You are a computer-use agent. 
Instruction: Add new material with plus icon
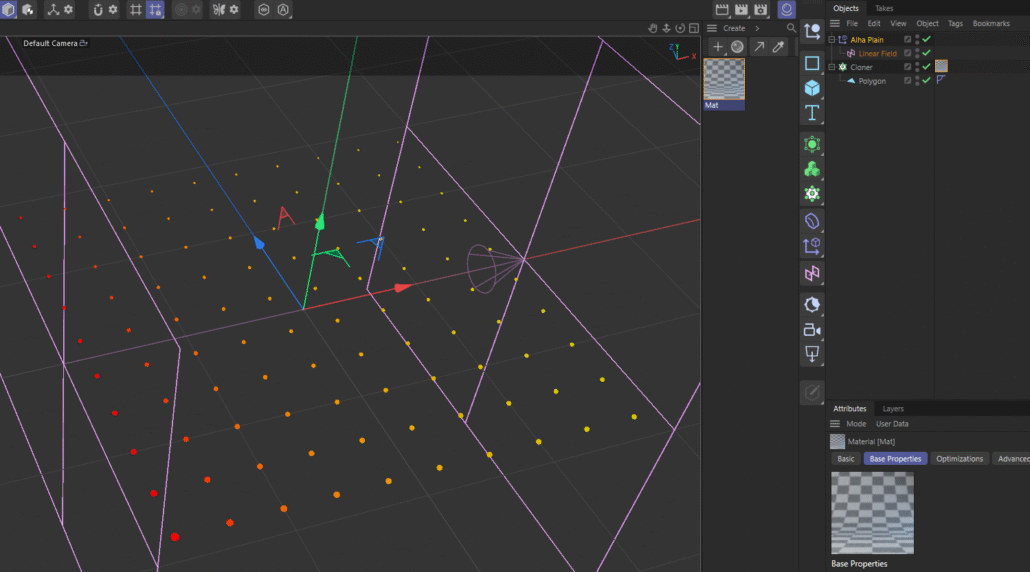pyautogui.click(x=717, y=47)
